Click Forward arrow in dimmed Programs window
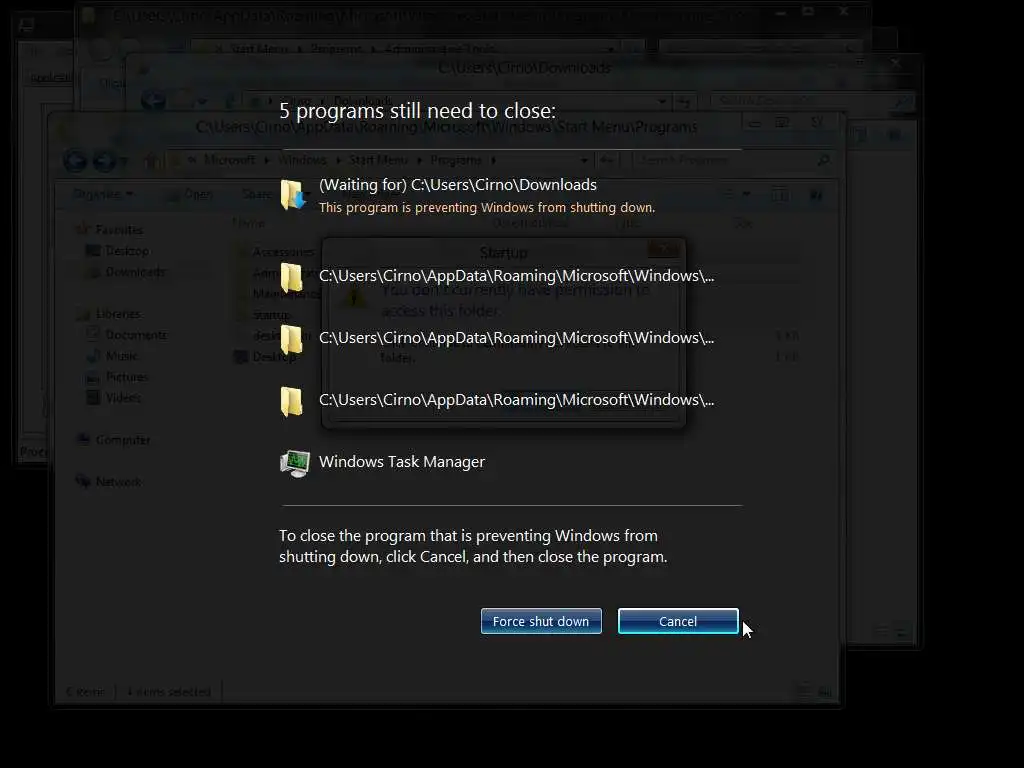 (104, 161)
